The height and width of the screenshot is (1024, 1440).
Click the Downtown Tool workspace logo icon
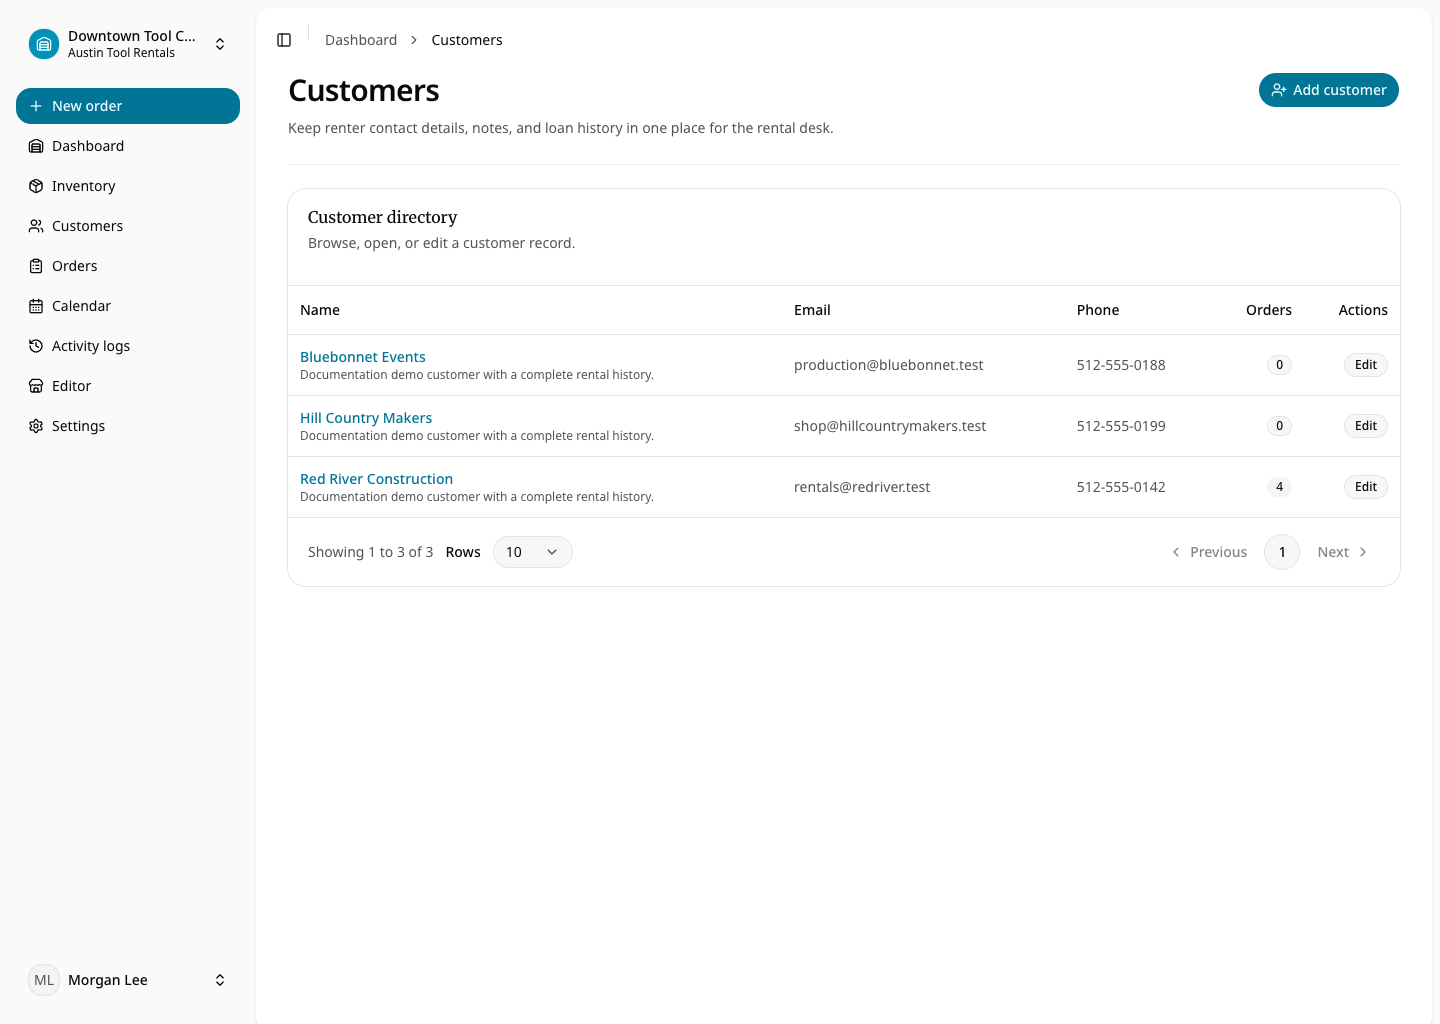click(x=44, y=44)
